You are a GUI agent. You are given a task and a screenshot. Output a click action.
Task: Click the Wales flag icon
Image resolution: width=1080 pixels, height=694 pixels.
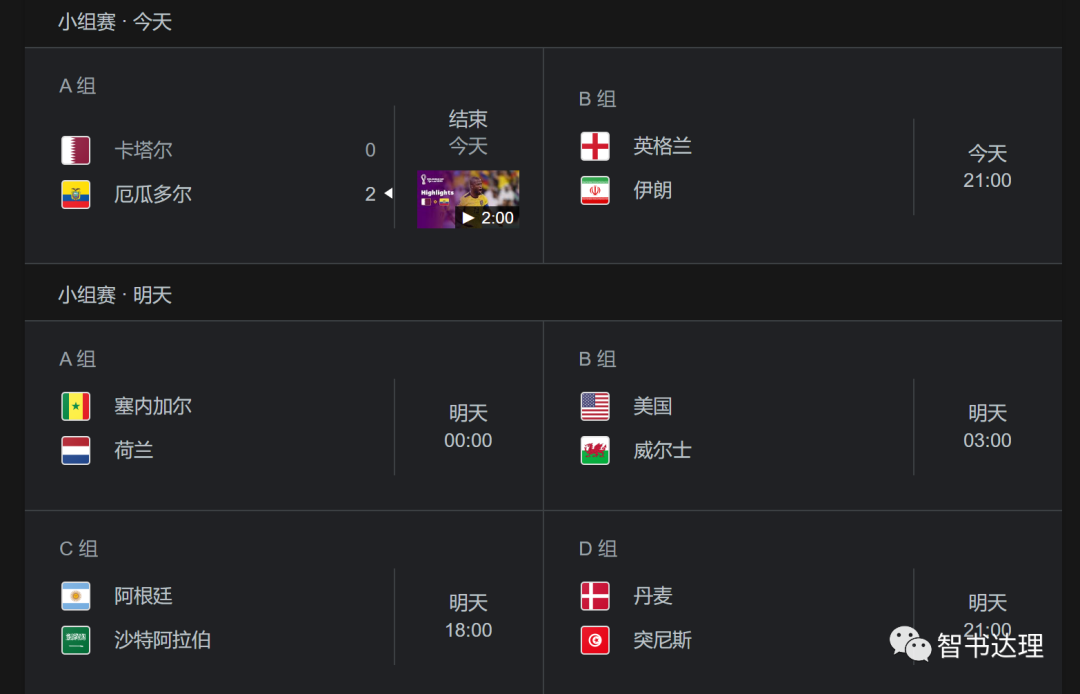[x=595, y=450]
